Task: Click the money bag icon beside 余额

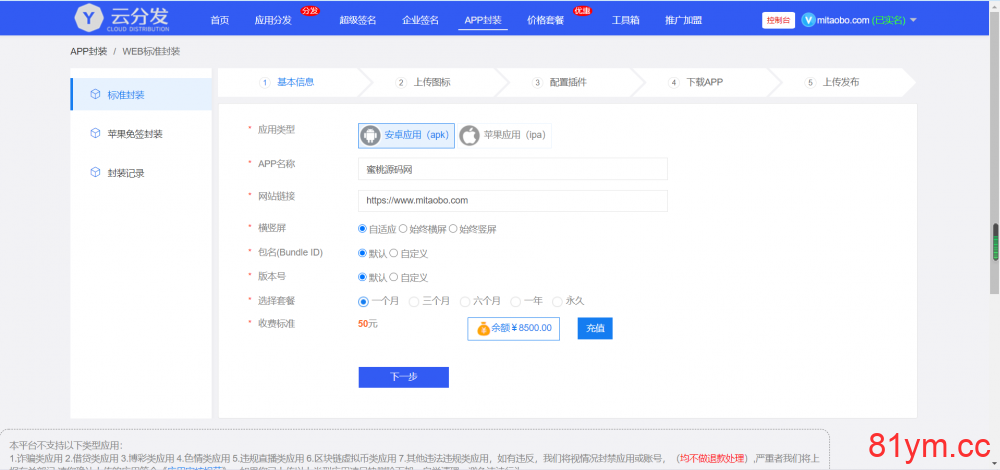Action: coord(483,328)
